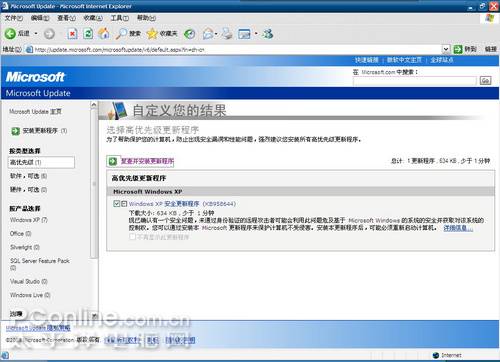Click the 微软中文主页 header link

(404, 60)
